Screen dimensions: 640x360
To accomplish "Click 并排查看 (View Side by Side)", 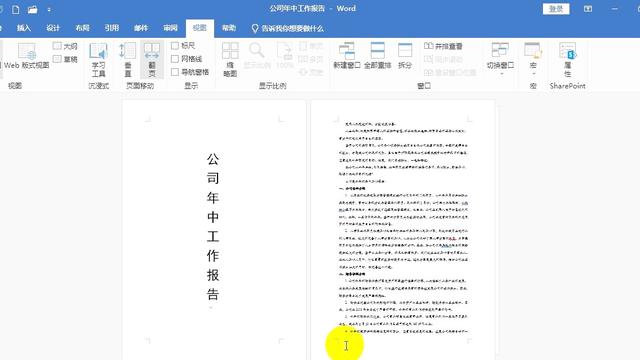I will [x=443, y=46].
